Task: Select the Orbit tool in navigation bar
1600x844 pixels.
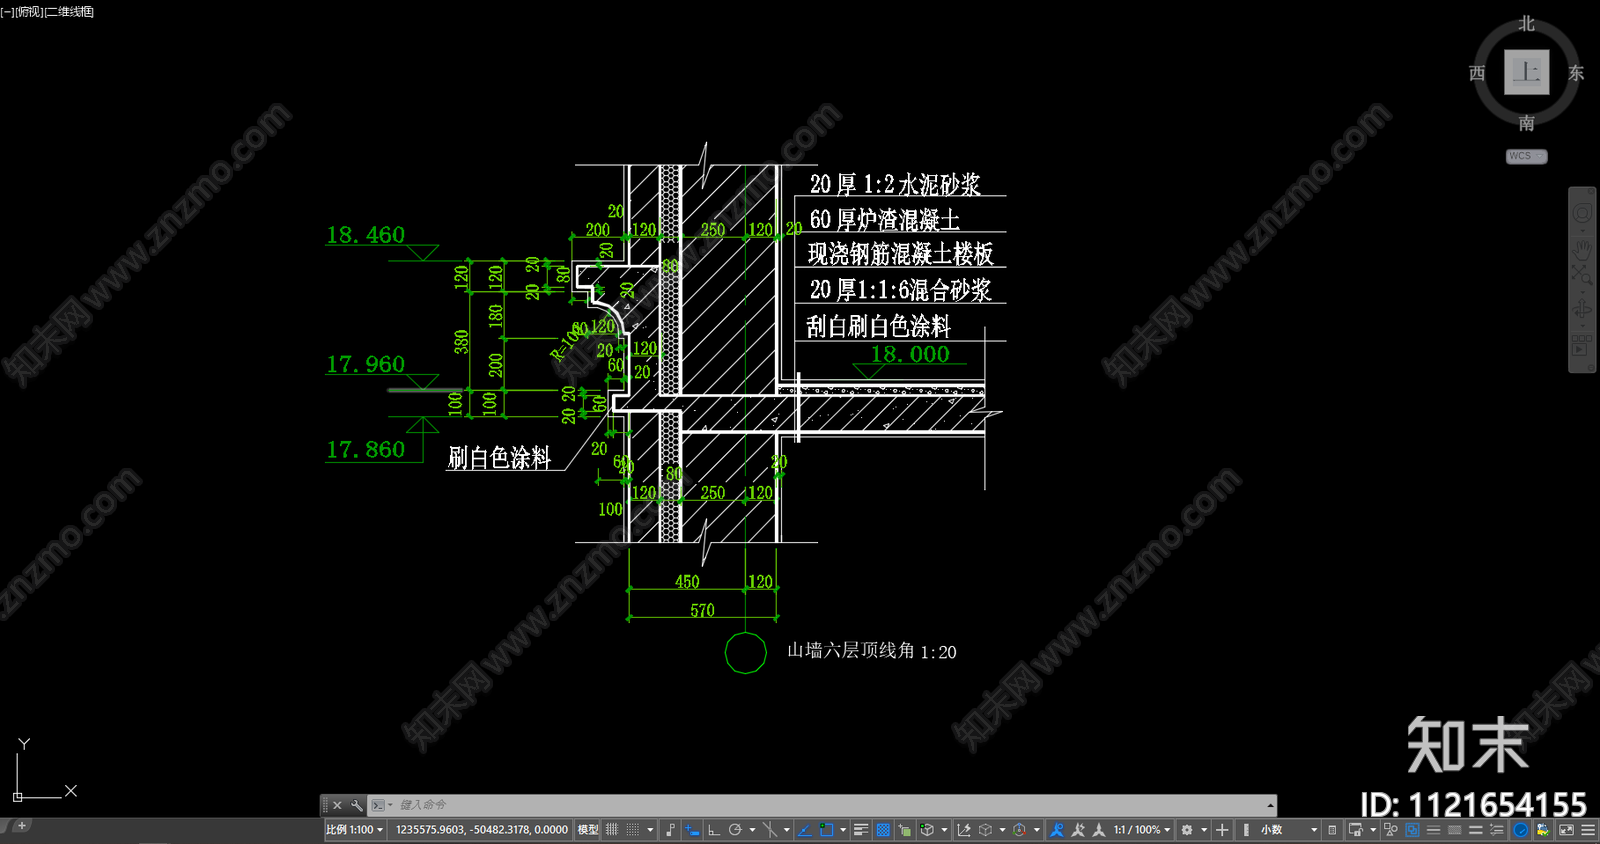Action: pos(1582,310)
